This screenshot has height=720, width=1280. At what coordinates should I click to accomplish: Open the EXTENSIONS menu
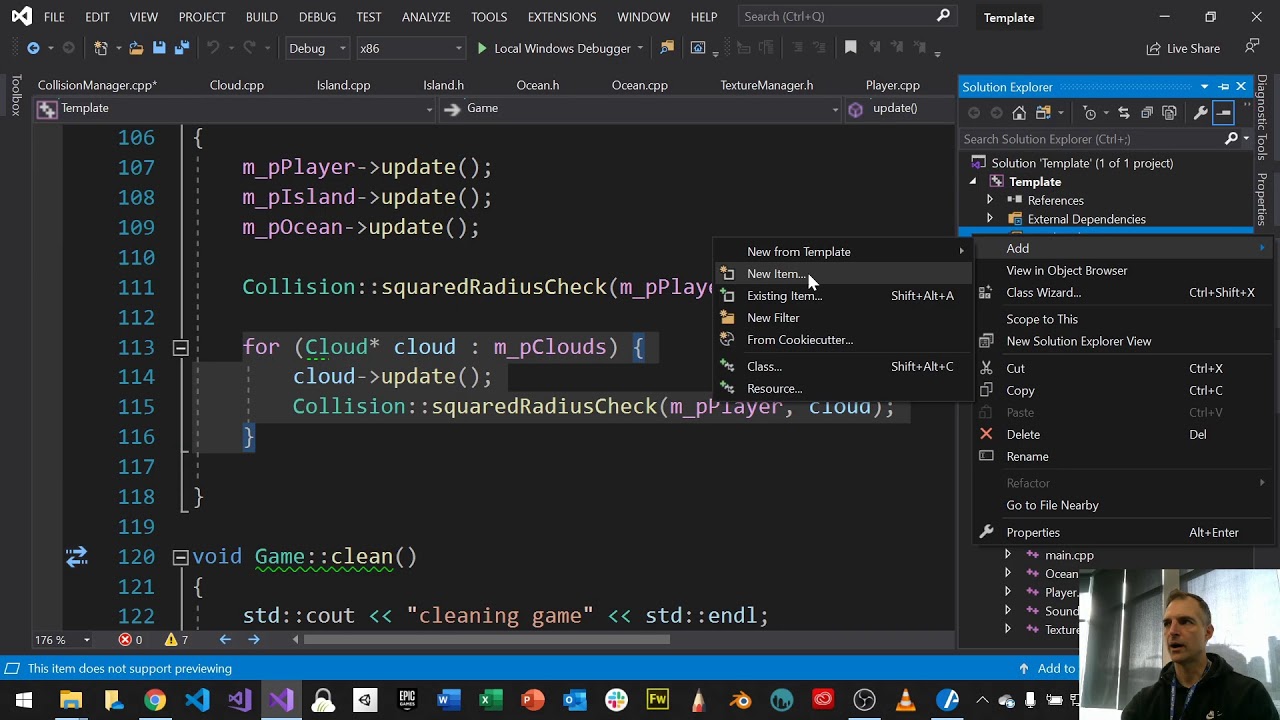[562, 17]
